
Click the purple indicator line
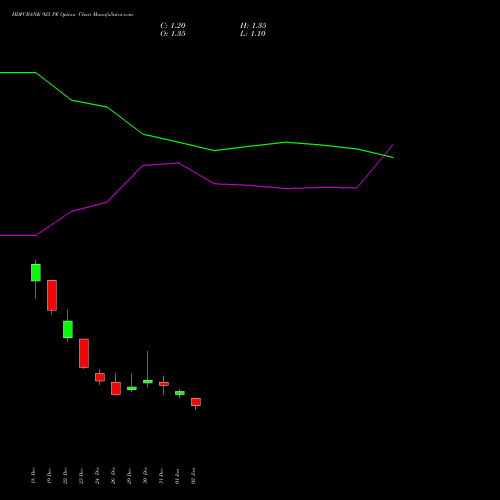[214, 184]
